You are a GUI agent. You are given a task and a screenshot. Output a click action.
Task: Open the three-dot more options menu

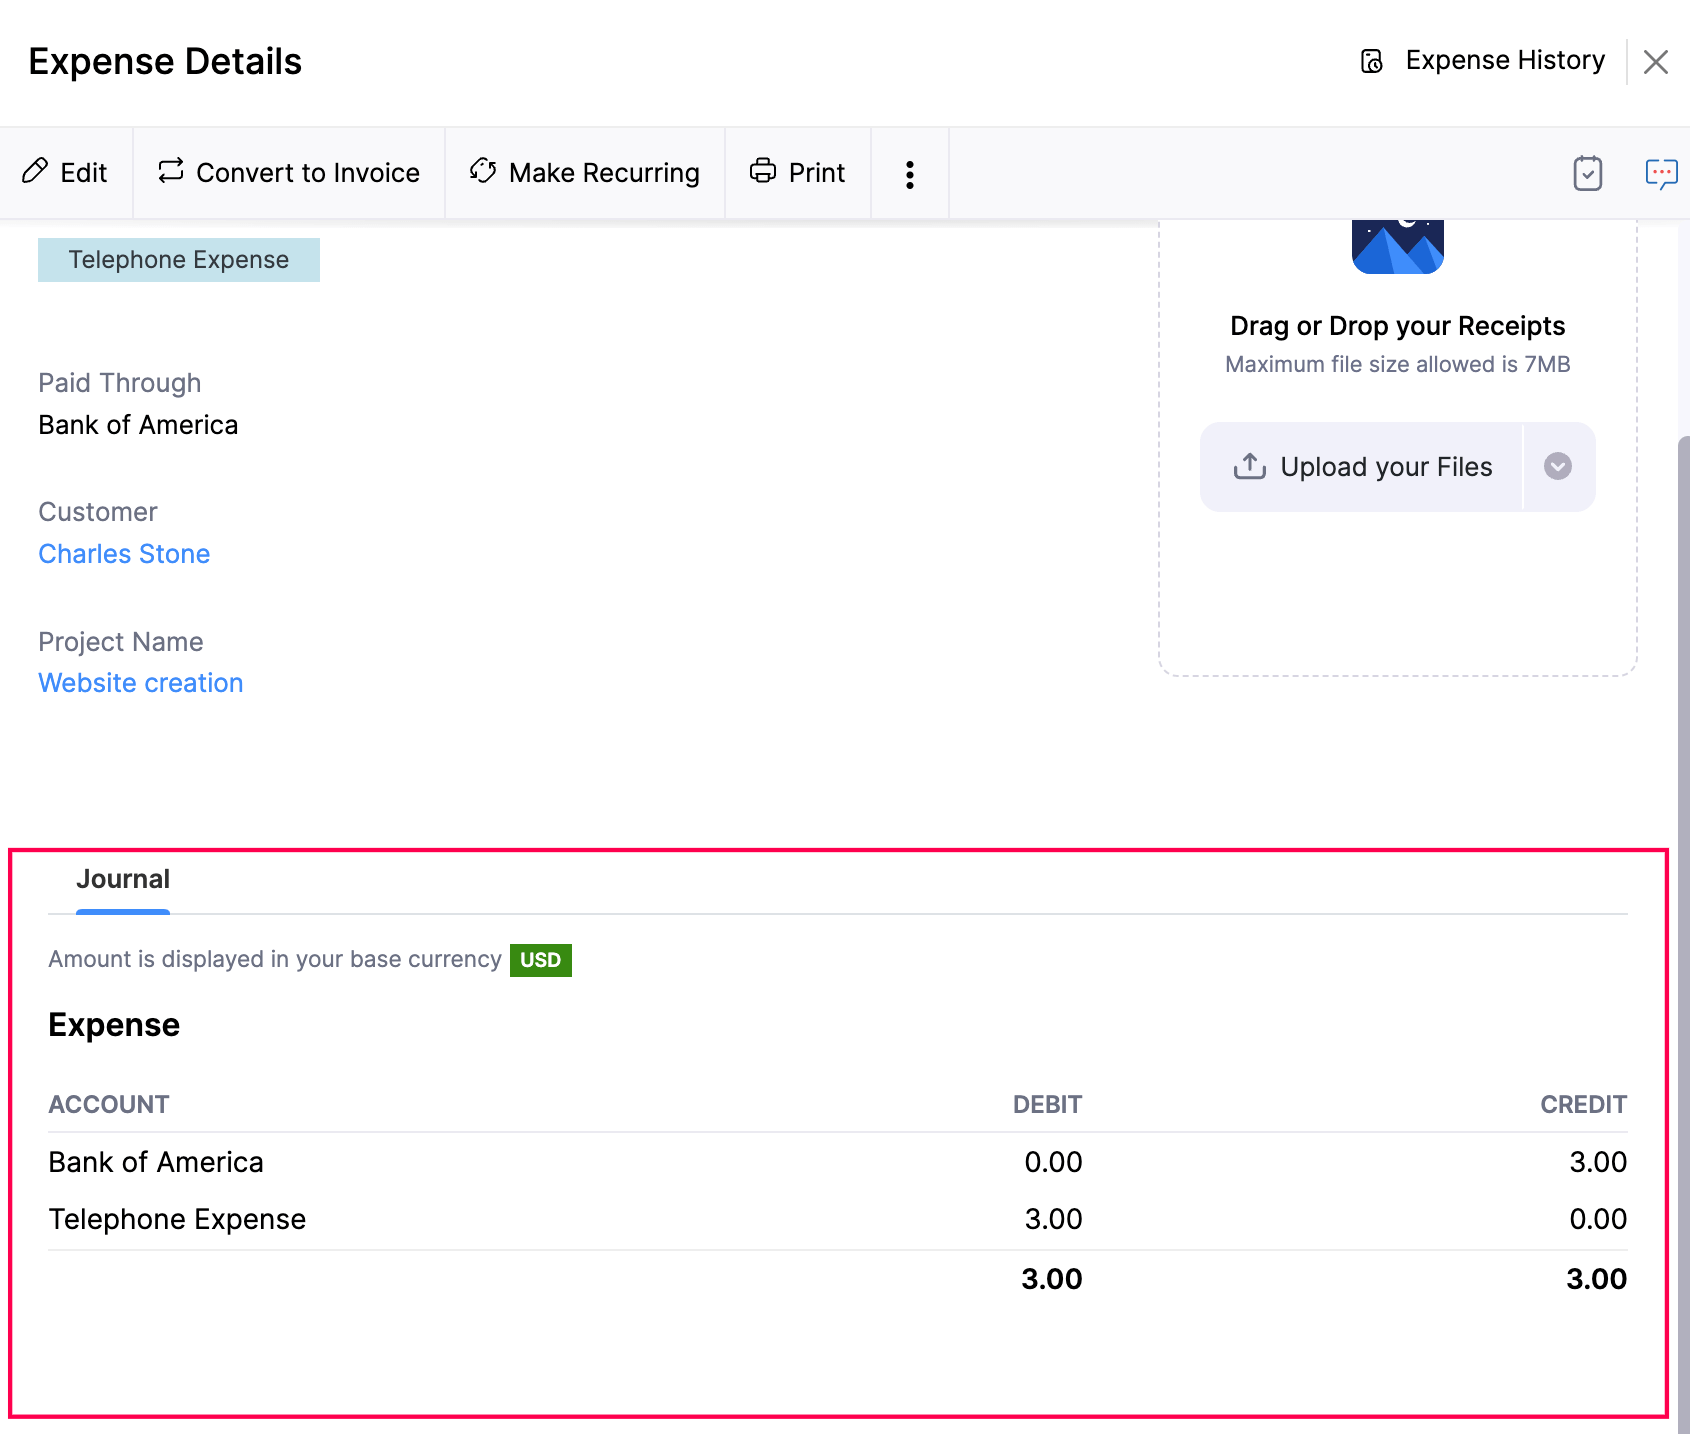[909, 174]
